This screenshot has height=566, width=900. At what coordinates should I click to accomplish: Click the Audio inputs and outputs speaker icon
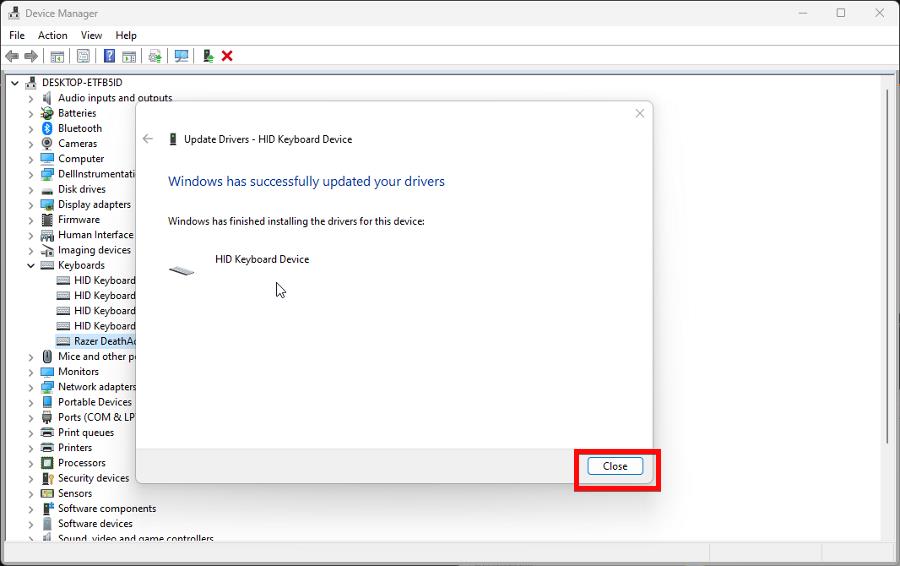47,98
